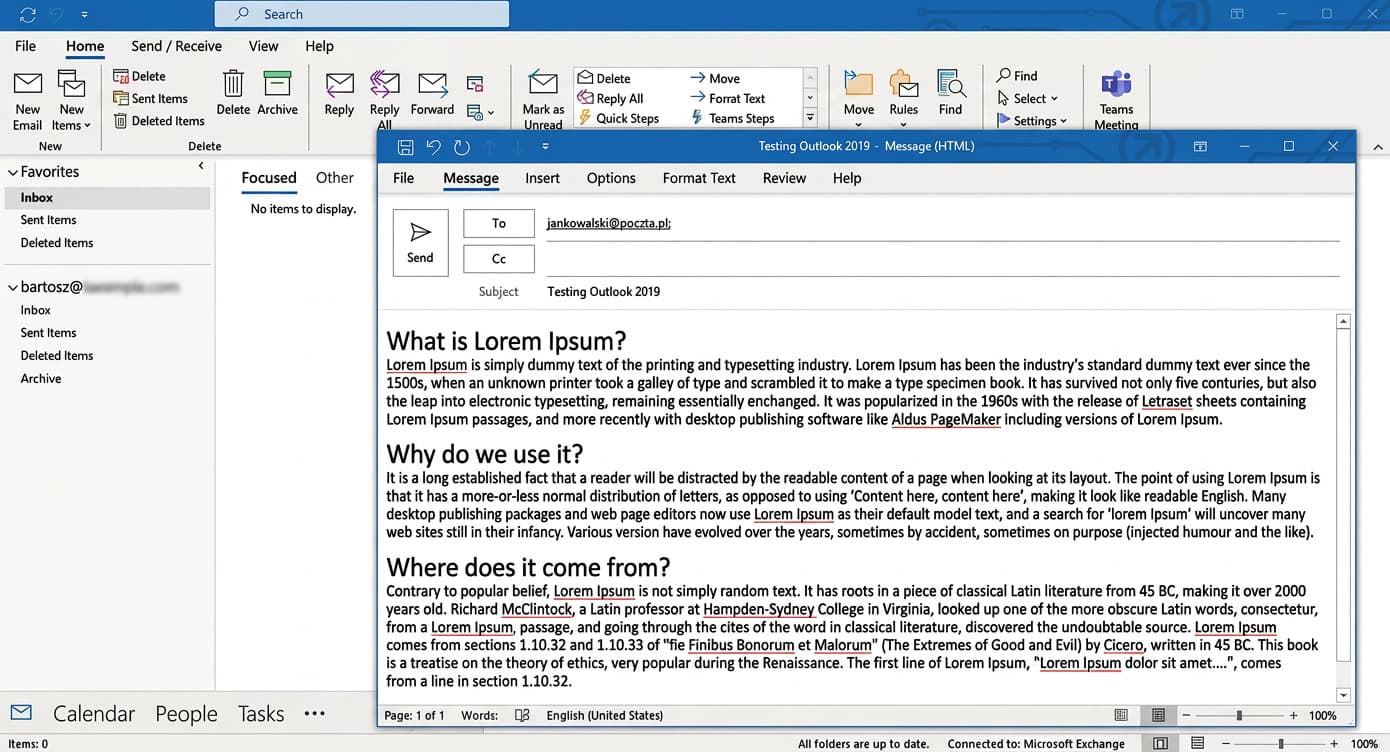Click Mark as Unread

543,100
